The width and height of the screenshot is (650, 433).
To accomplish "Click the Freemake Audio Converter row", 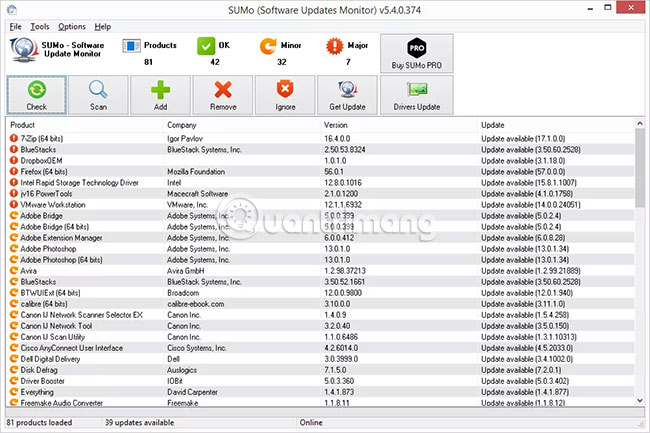I will pos(320,402).
